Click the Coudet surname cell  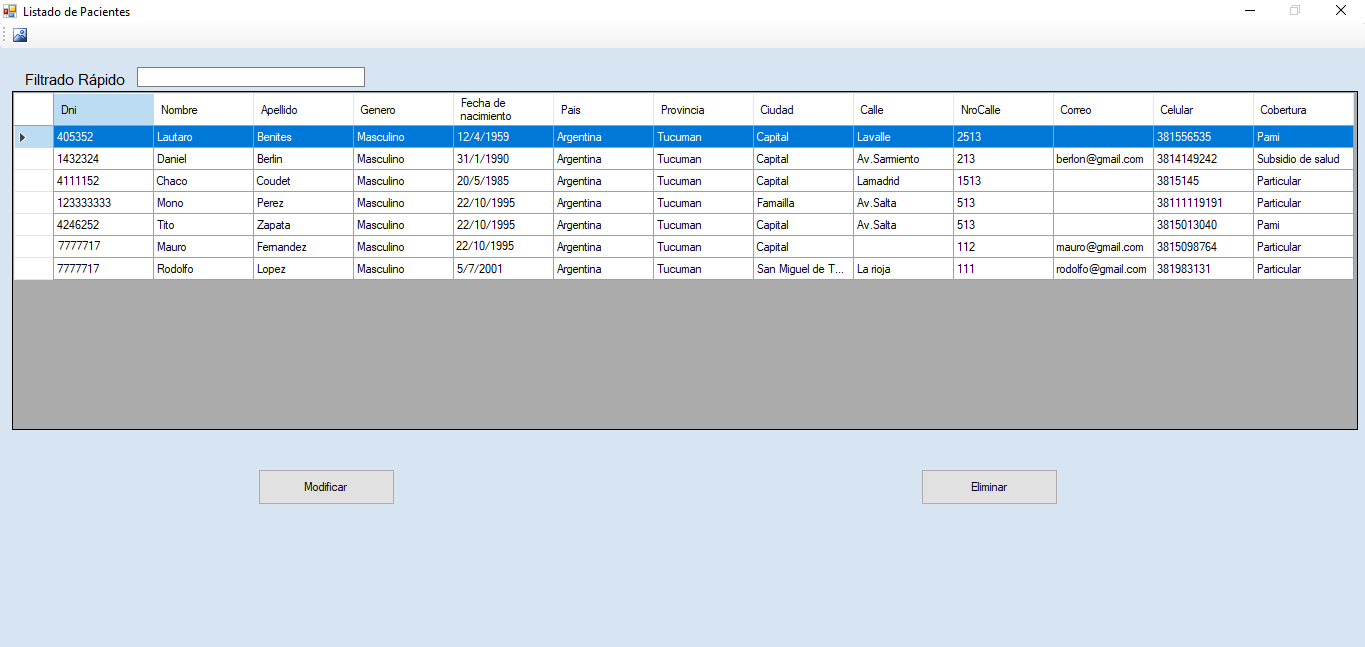(303, 181)
